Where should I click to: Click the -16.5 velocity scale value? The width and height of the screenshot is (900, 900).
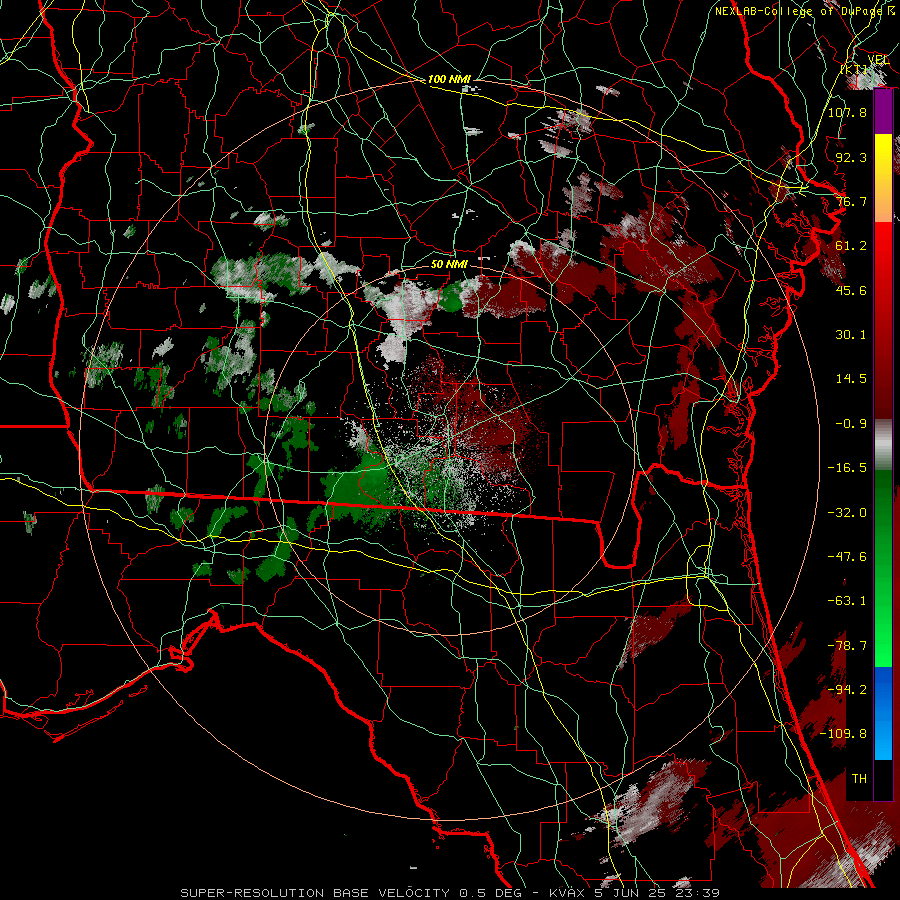847,468
